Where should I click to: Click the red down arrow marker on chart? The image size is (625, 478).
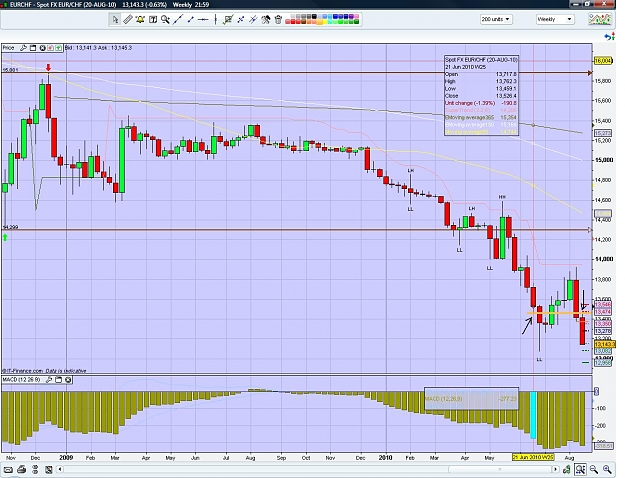(49, 67)
